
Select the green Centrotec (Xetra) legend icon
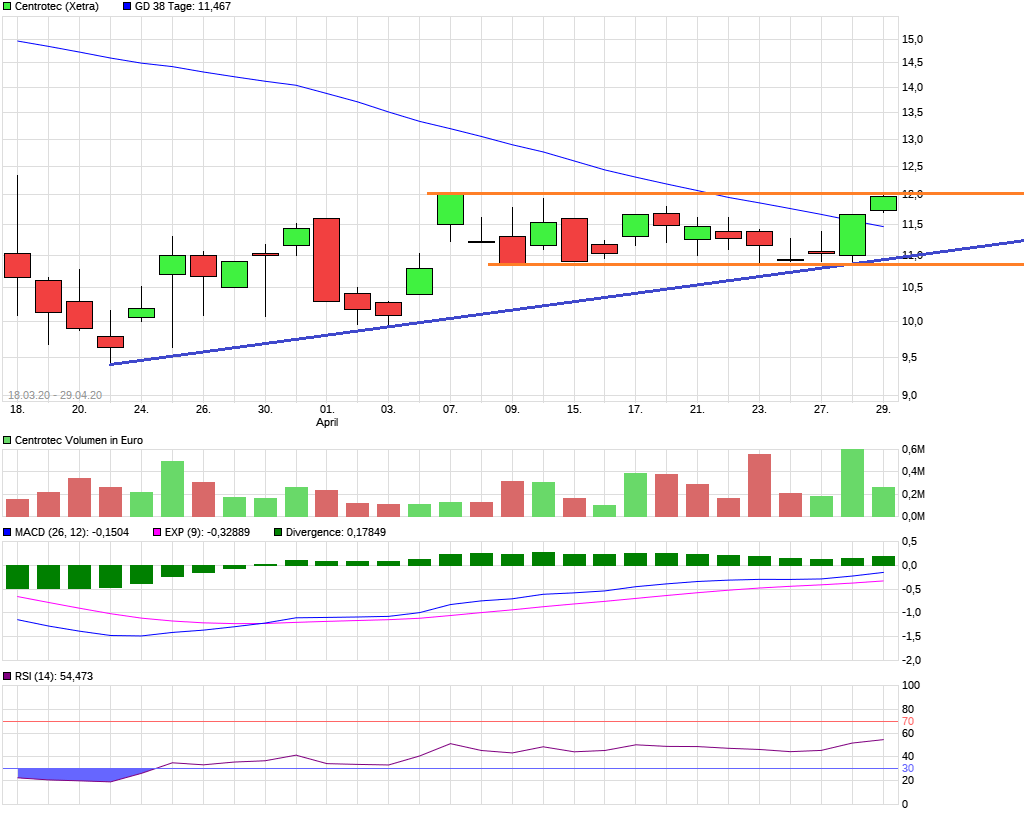[8, 6]
